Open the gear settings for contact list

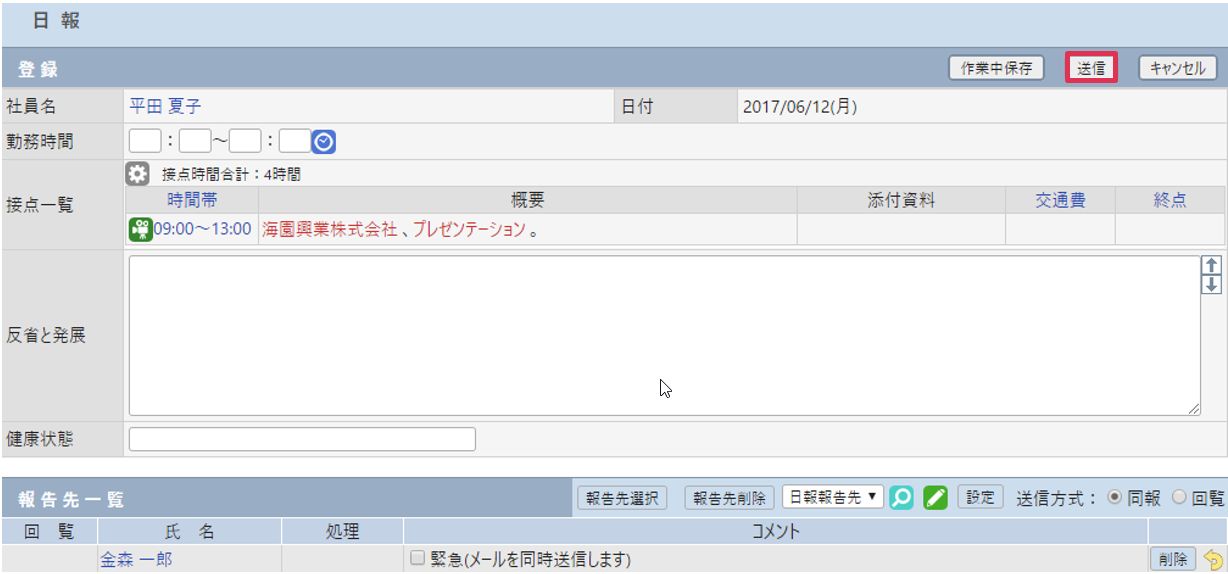pos(139,173)
